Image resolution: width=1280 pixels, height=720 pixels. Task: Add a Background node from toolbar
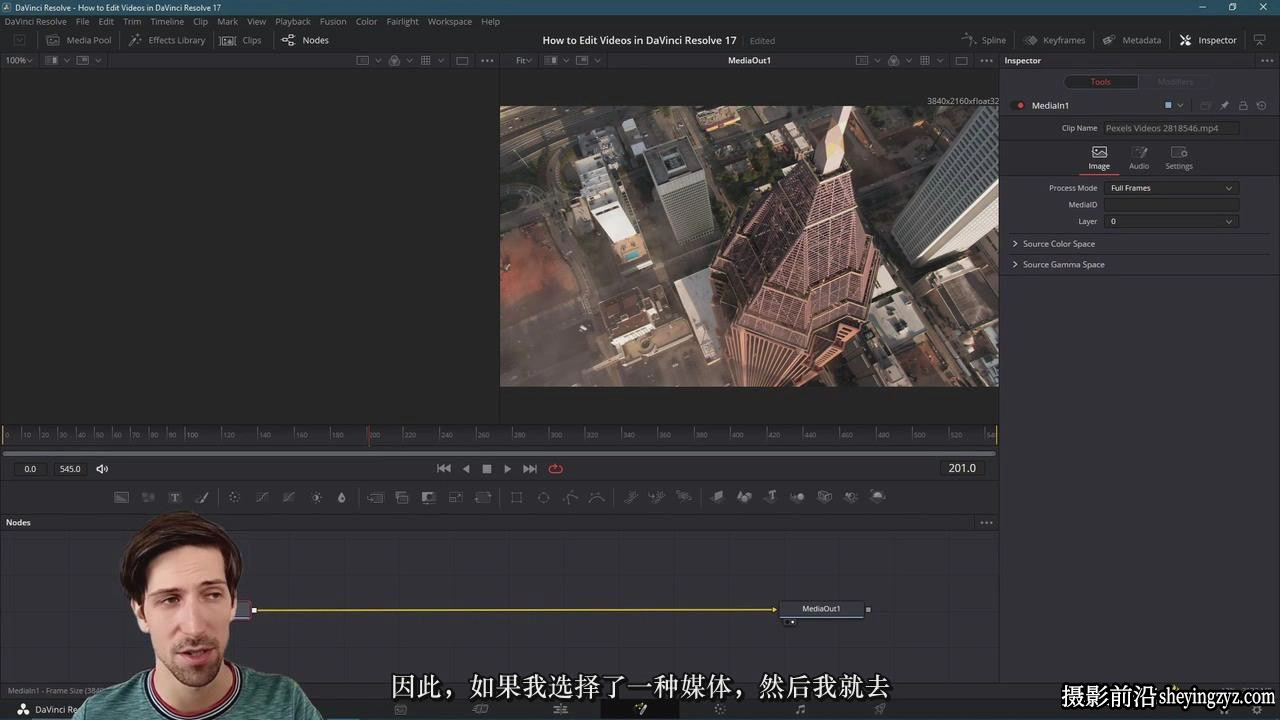[x=121, y=497]
